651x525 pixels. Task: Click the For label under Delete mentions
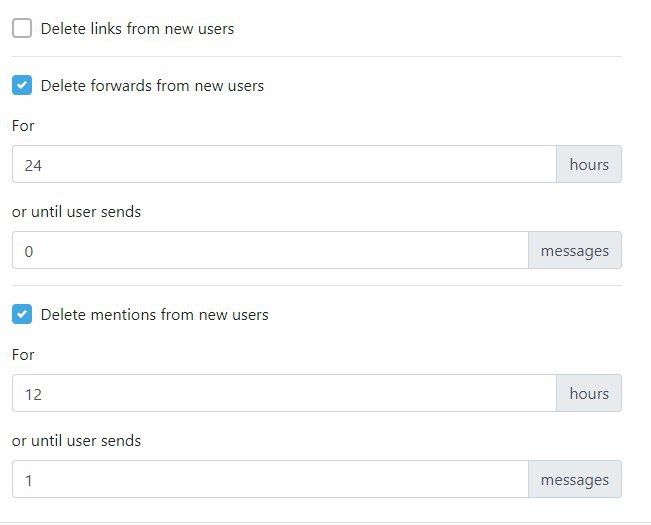23,355
